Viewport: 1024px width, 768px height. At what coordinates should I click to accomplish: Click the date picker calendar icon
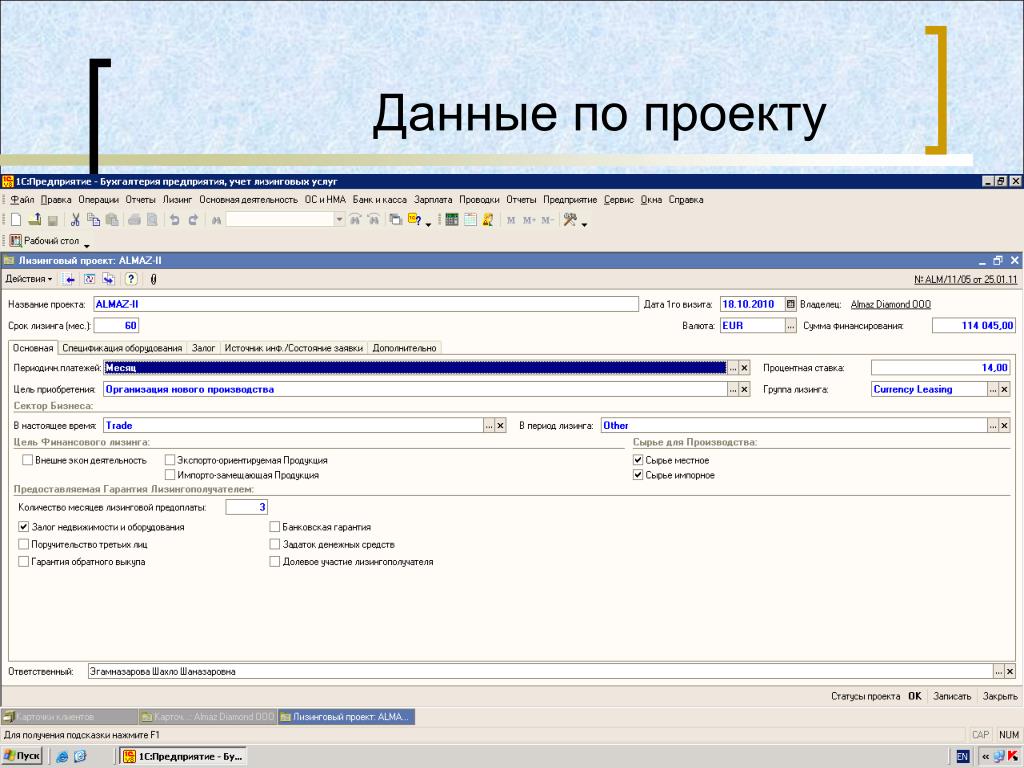[x=791, y=304]
